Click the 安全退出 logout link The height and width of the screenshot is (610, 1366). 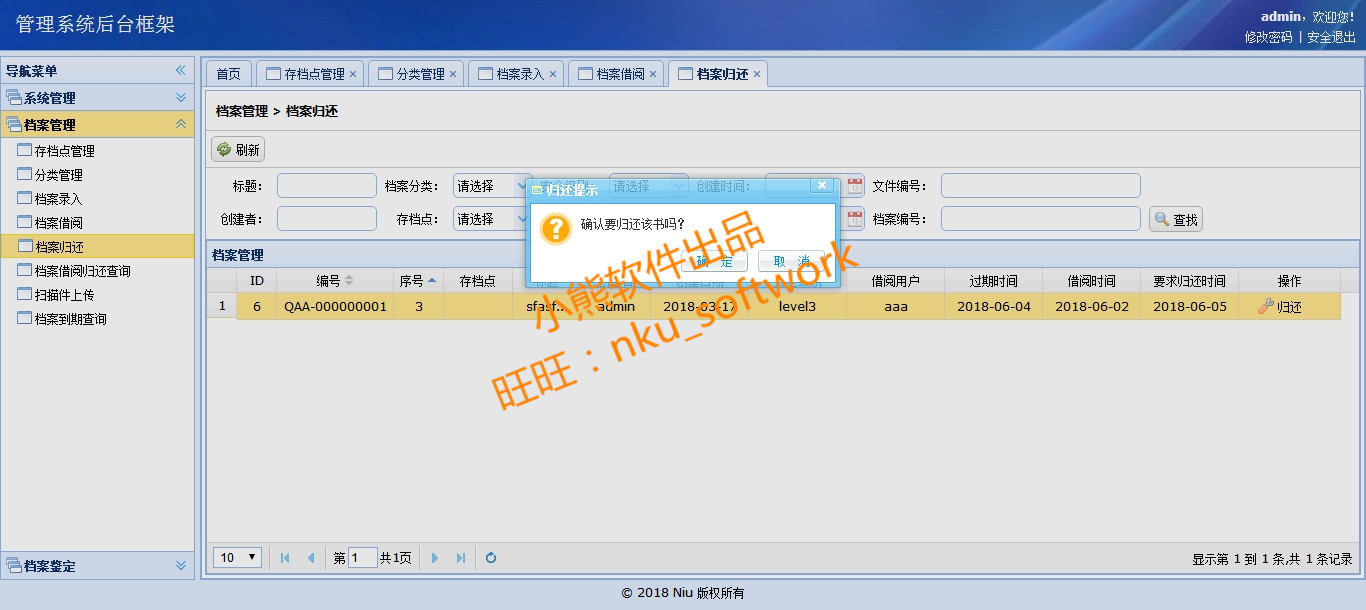click(1331, 37)
